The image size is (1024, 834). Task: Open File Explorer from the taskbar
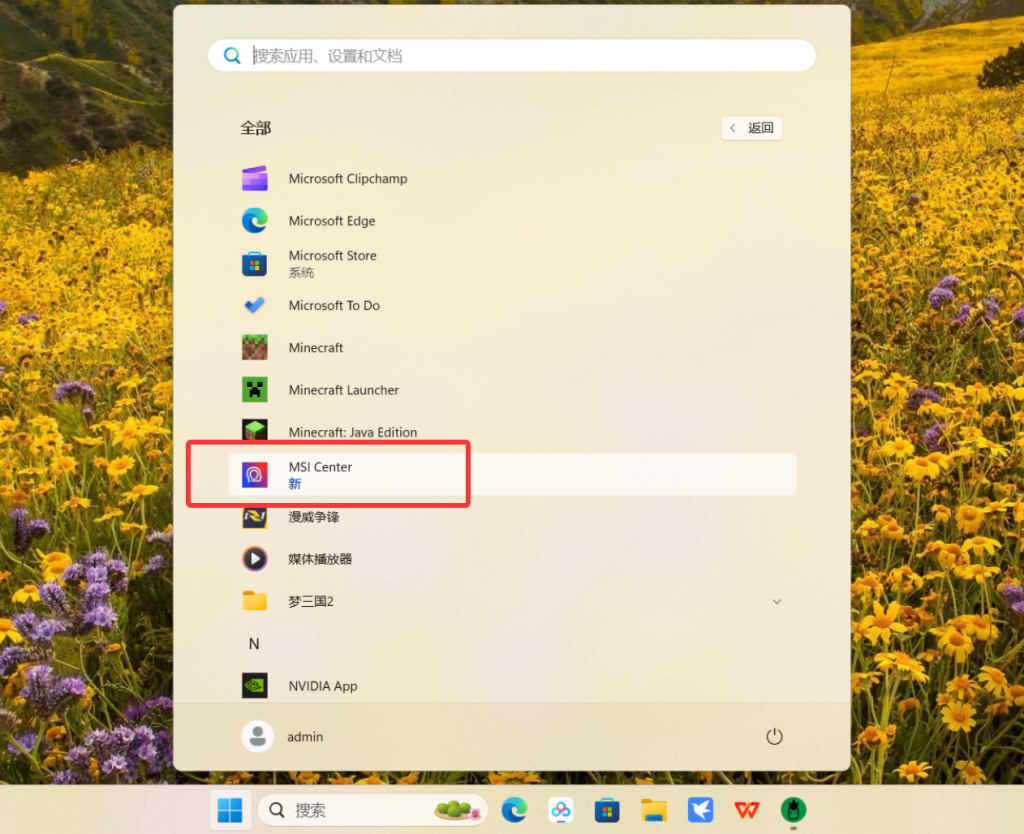coord(654,810)
